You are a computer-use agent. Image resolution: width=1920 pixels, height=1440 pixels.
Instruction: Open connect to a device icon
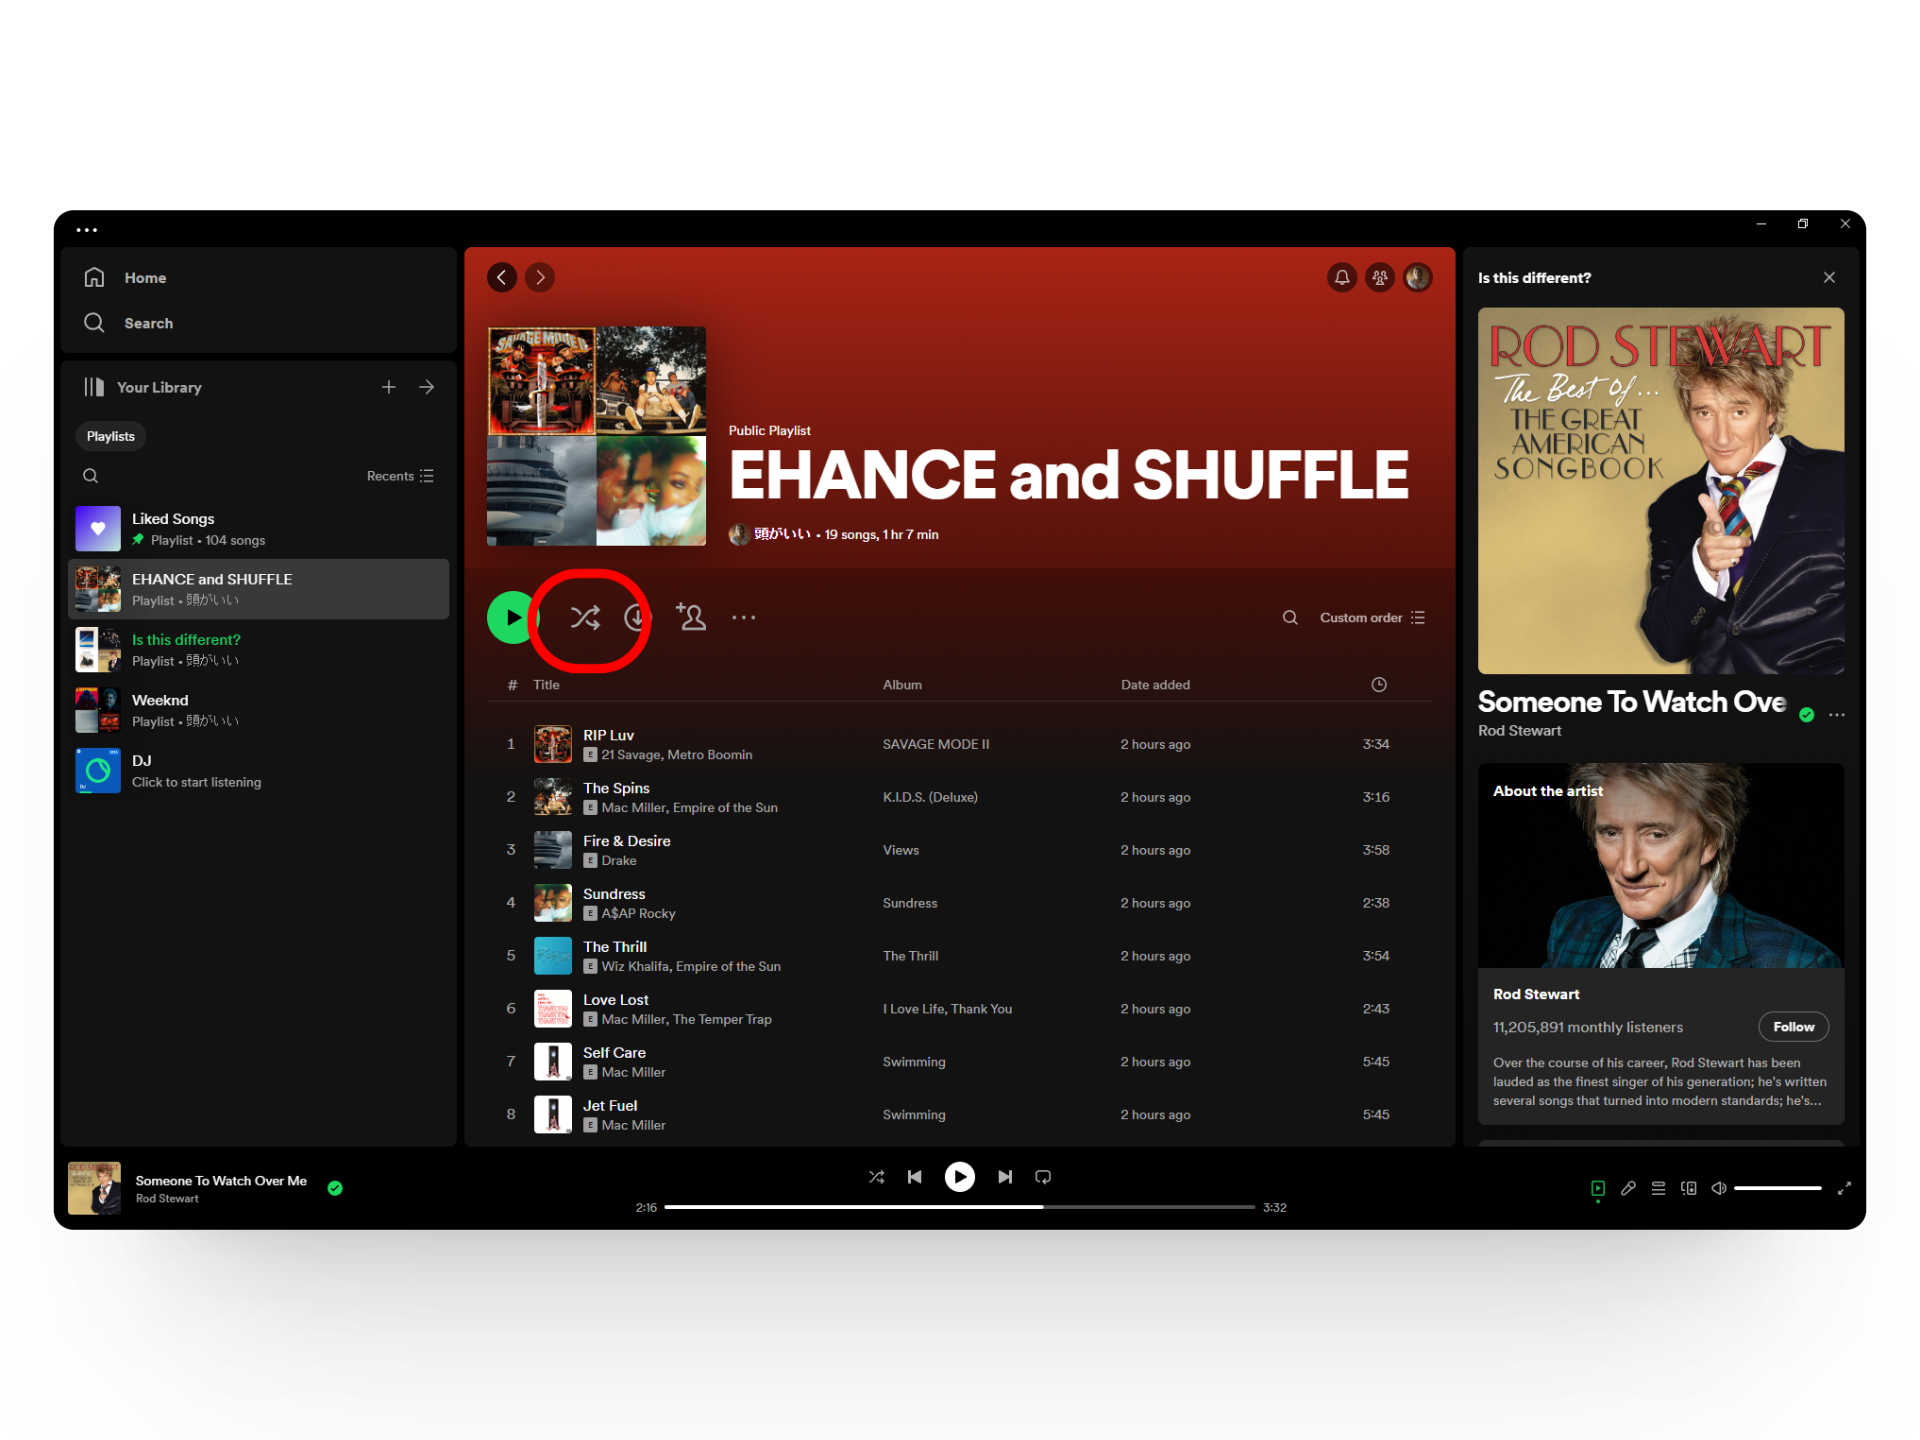(x=1689, y=1188)
